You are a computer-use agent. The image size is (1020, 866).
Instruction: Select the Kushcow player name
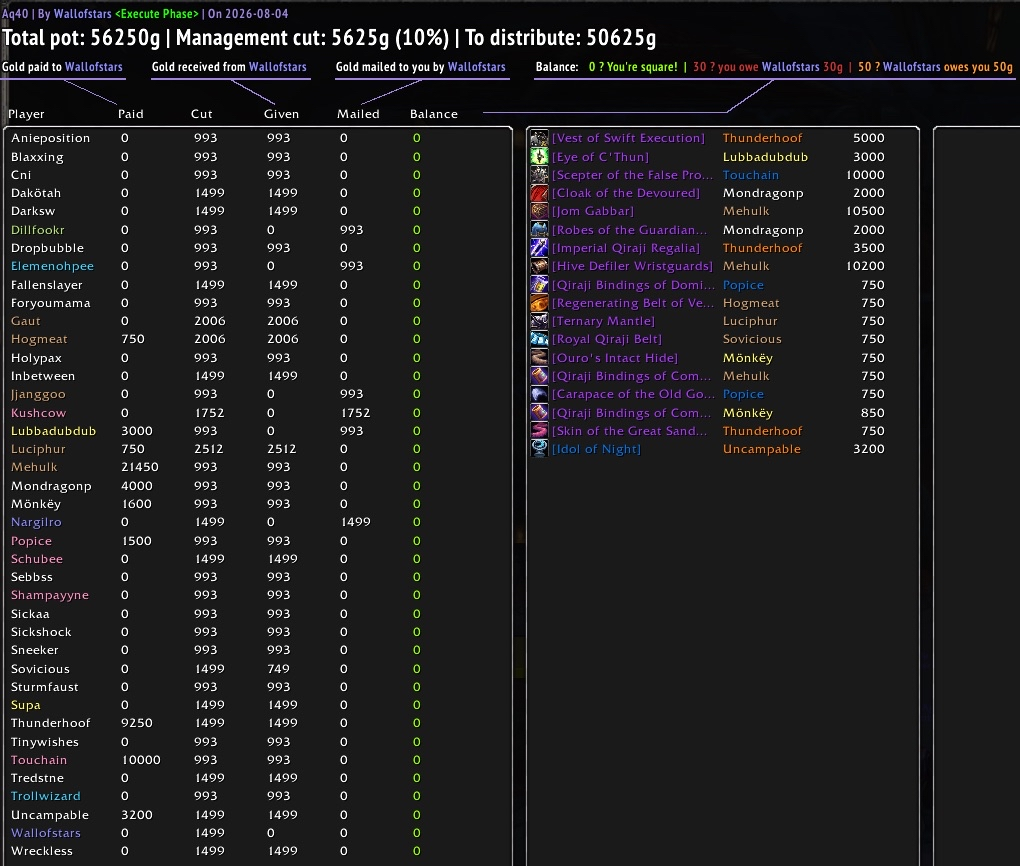pos(38,413)
